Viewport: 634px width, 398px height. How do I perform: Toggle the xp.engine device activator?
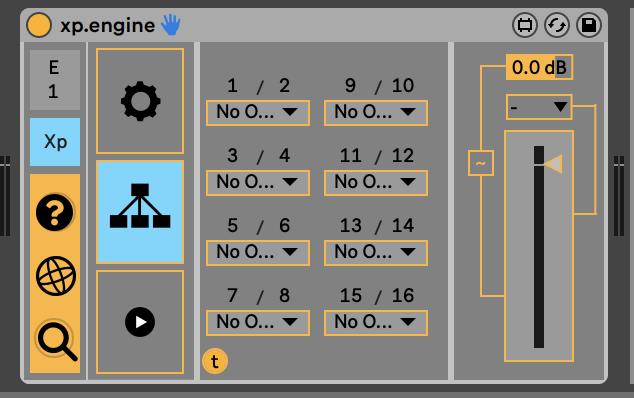pos(39,25)
